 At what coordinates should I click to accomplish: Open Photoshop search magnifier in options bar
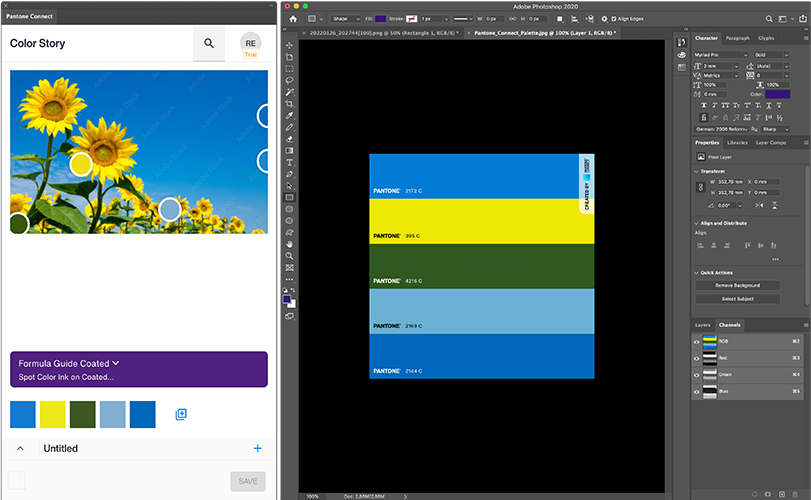click(x=769, y=19)
